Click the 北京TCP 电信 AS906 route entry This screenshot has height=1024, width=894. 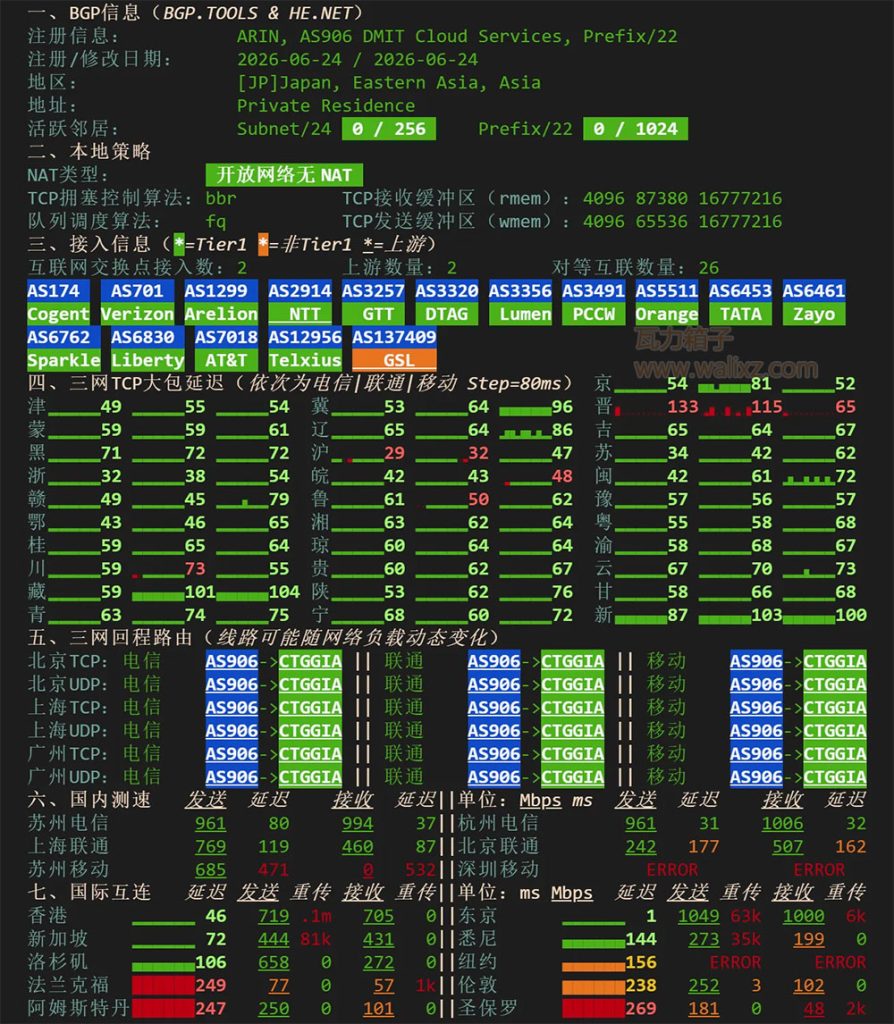pyautogui.click(x=232, y=662)
